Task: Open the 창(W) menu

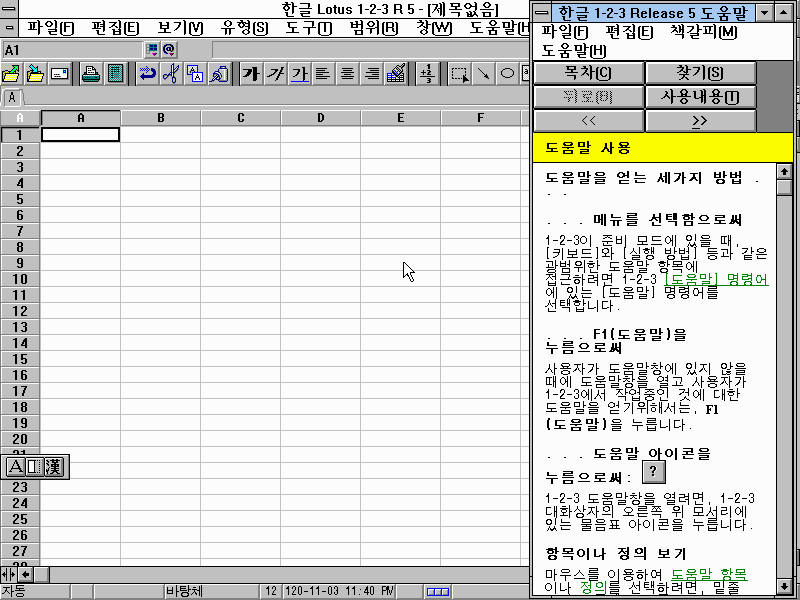Action: point(434,28)
